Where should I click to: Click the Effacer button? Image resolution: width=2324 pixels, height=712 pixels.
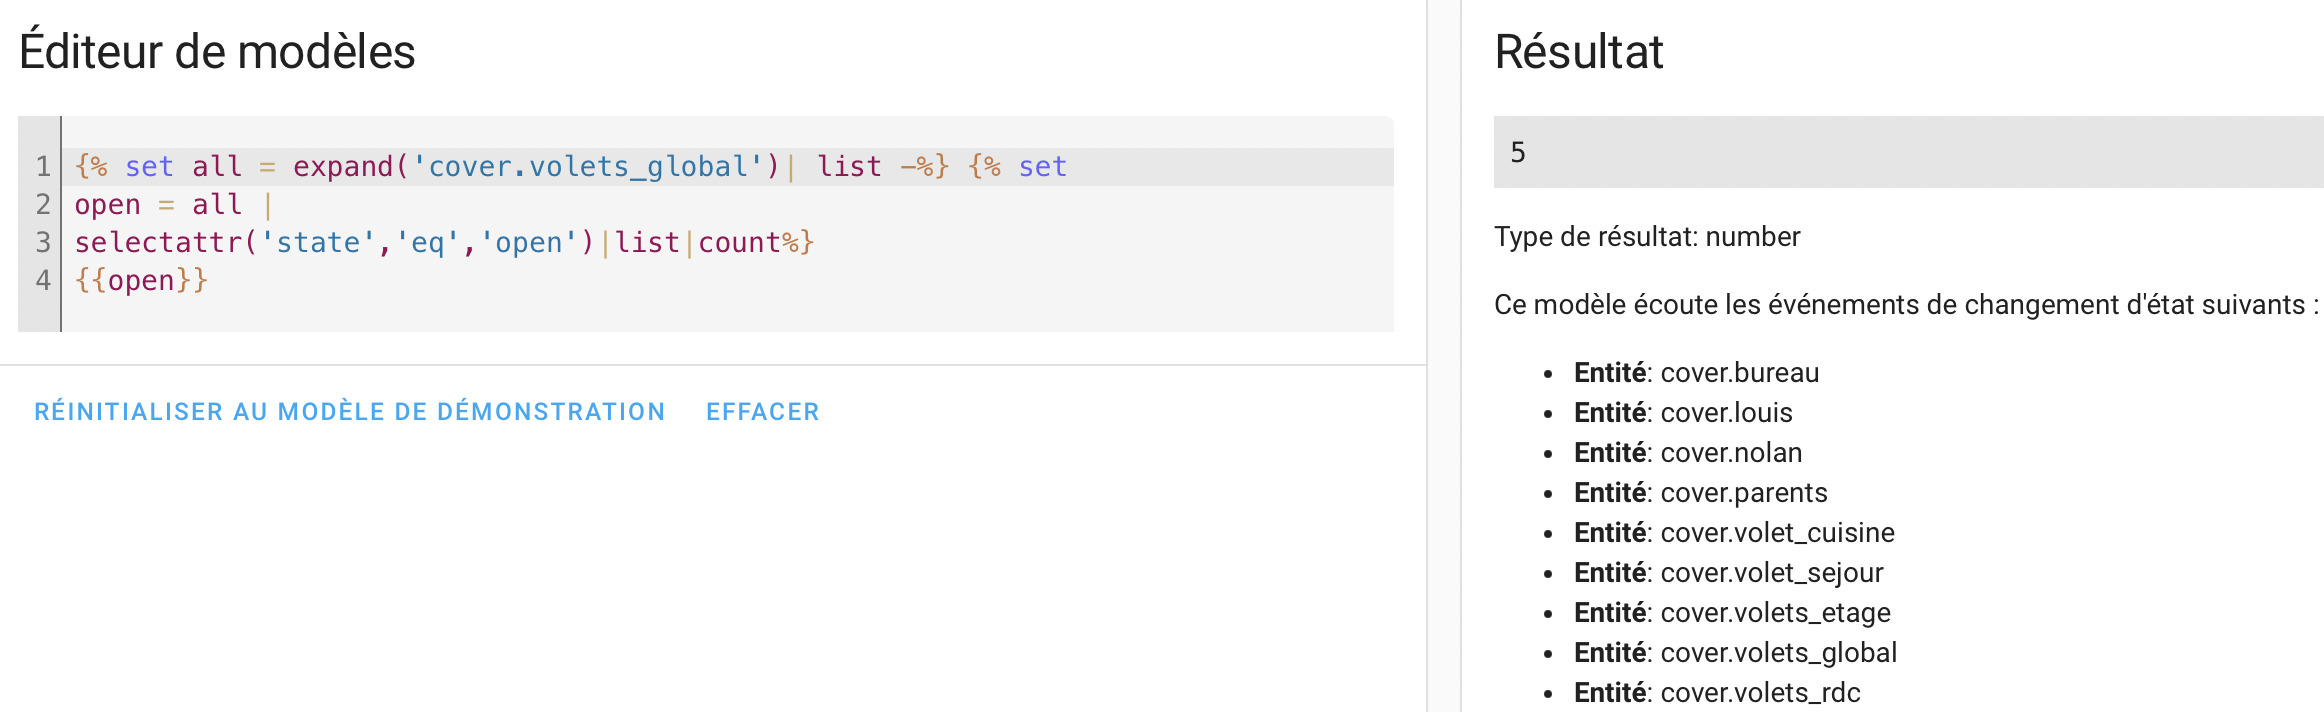763,412
